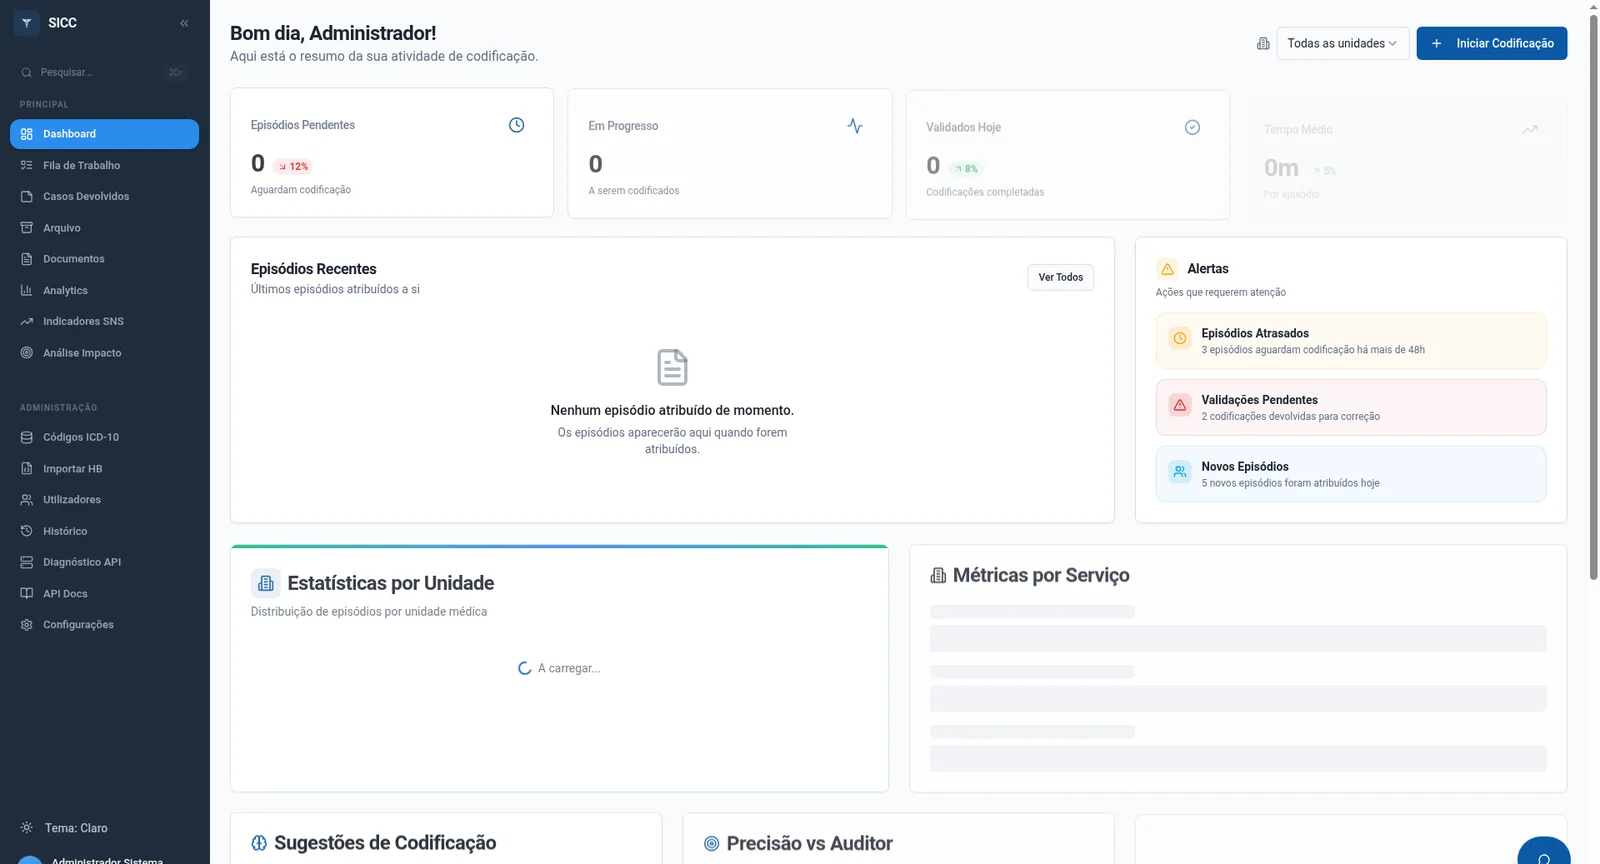This screenshot has width=1600, height=864.
Task: Collapse the sidebar with the double-chevron icon
Action: click(x=184, y=23)
